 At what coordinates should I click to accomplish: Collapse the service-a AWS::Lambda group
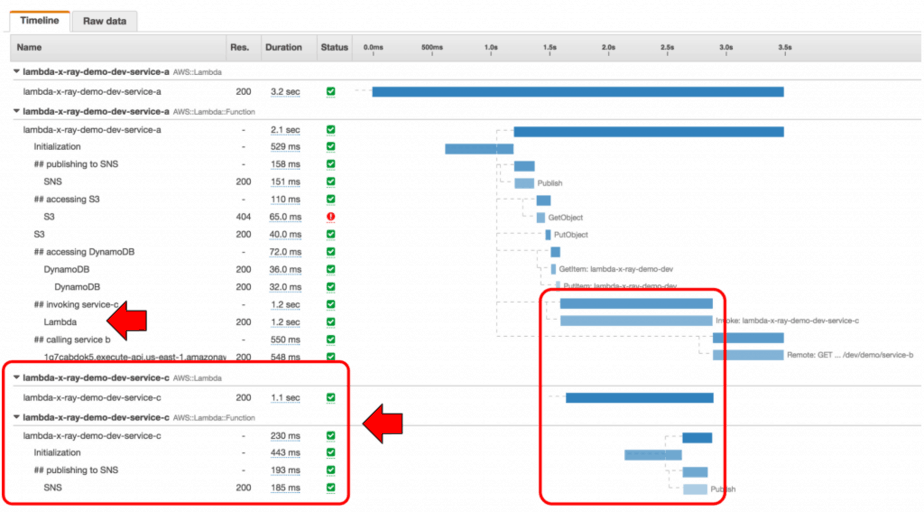click(16, 72)
